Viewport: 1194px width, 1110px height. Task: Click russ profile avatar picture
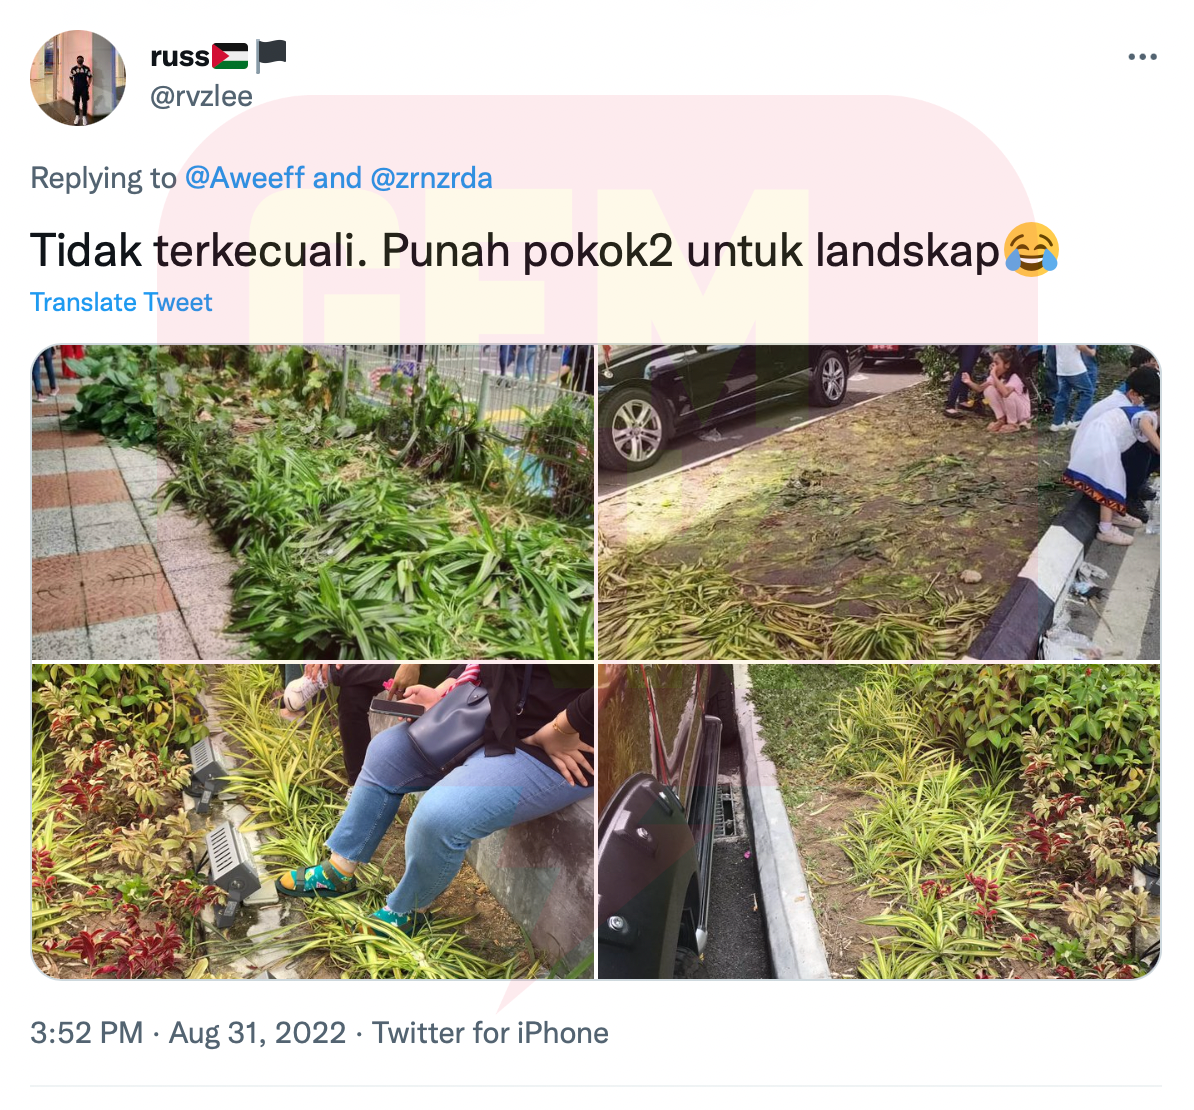[78, 78]
